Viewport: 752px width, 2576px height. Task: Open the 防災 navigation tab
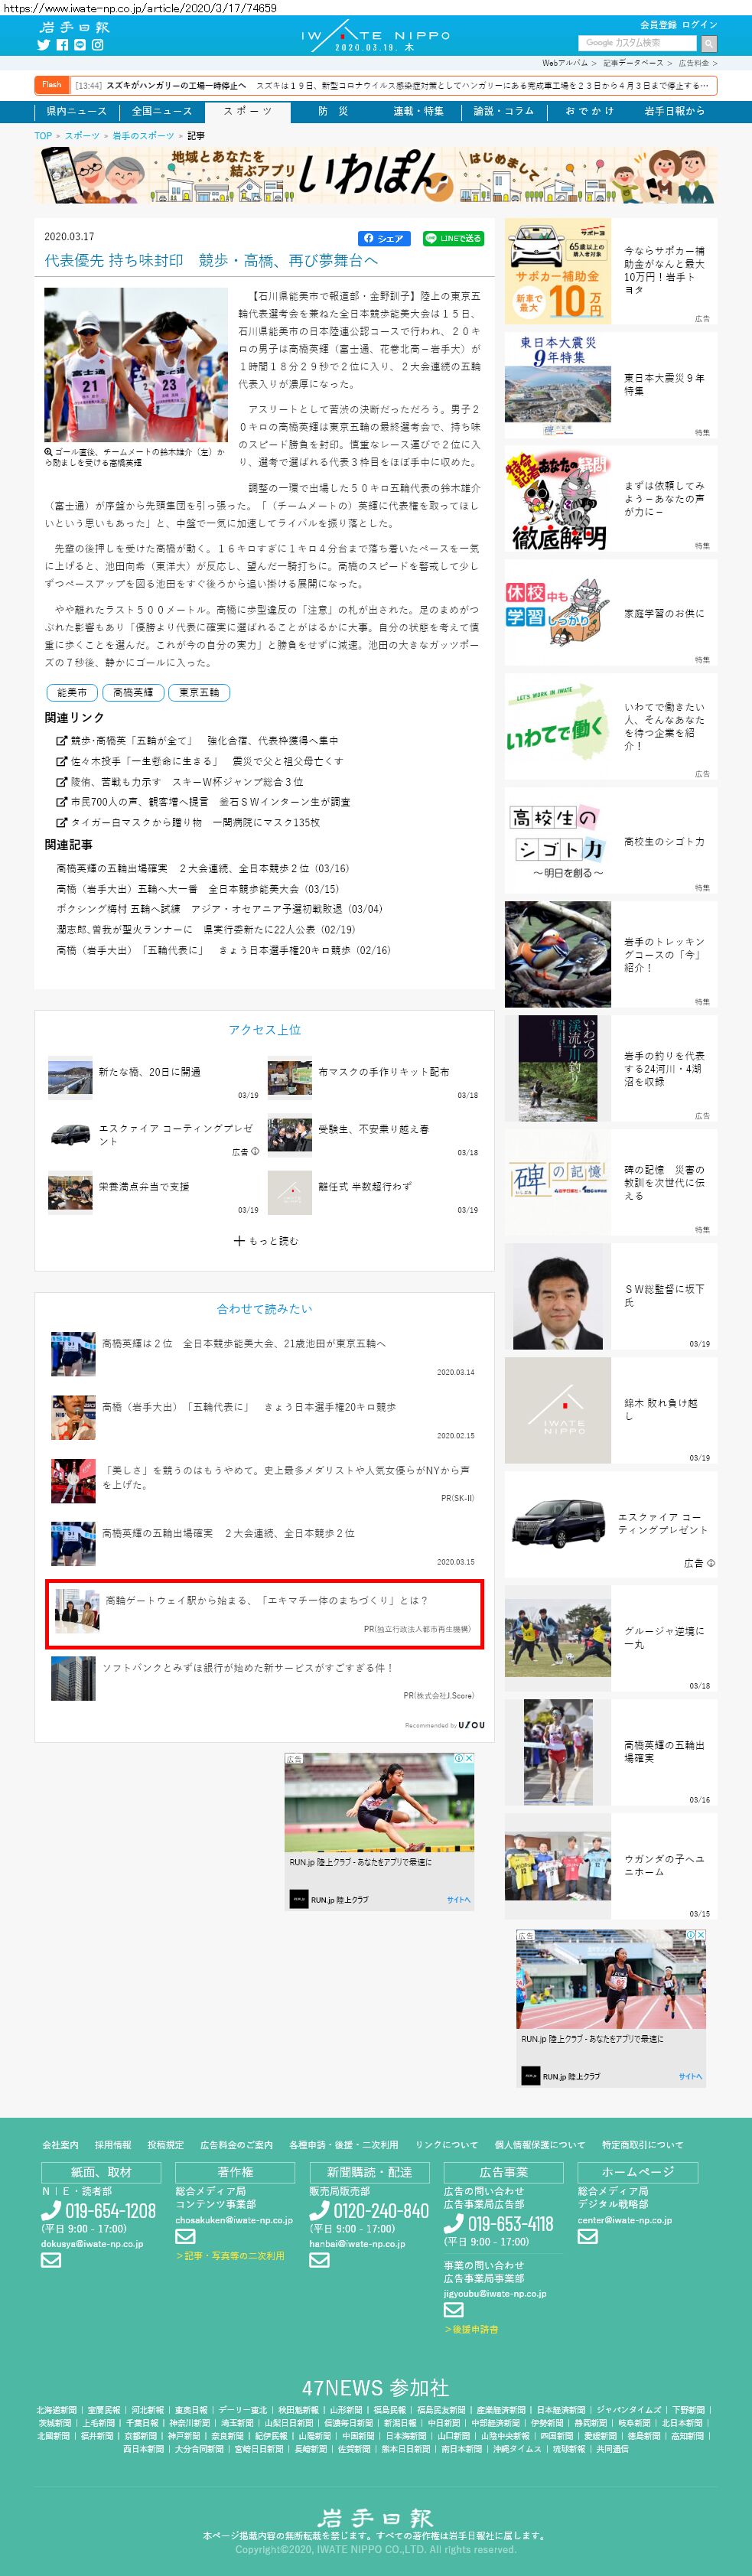click(x=333, y=111)
